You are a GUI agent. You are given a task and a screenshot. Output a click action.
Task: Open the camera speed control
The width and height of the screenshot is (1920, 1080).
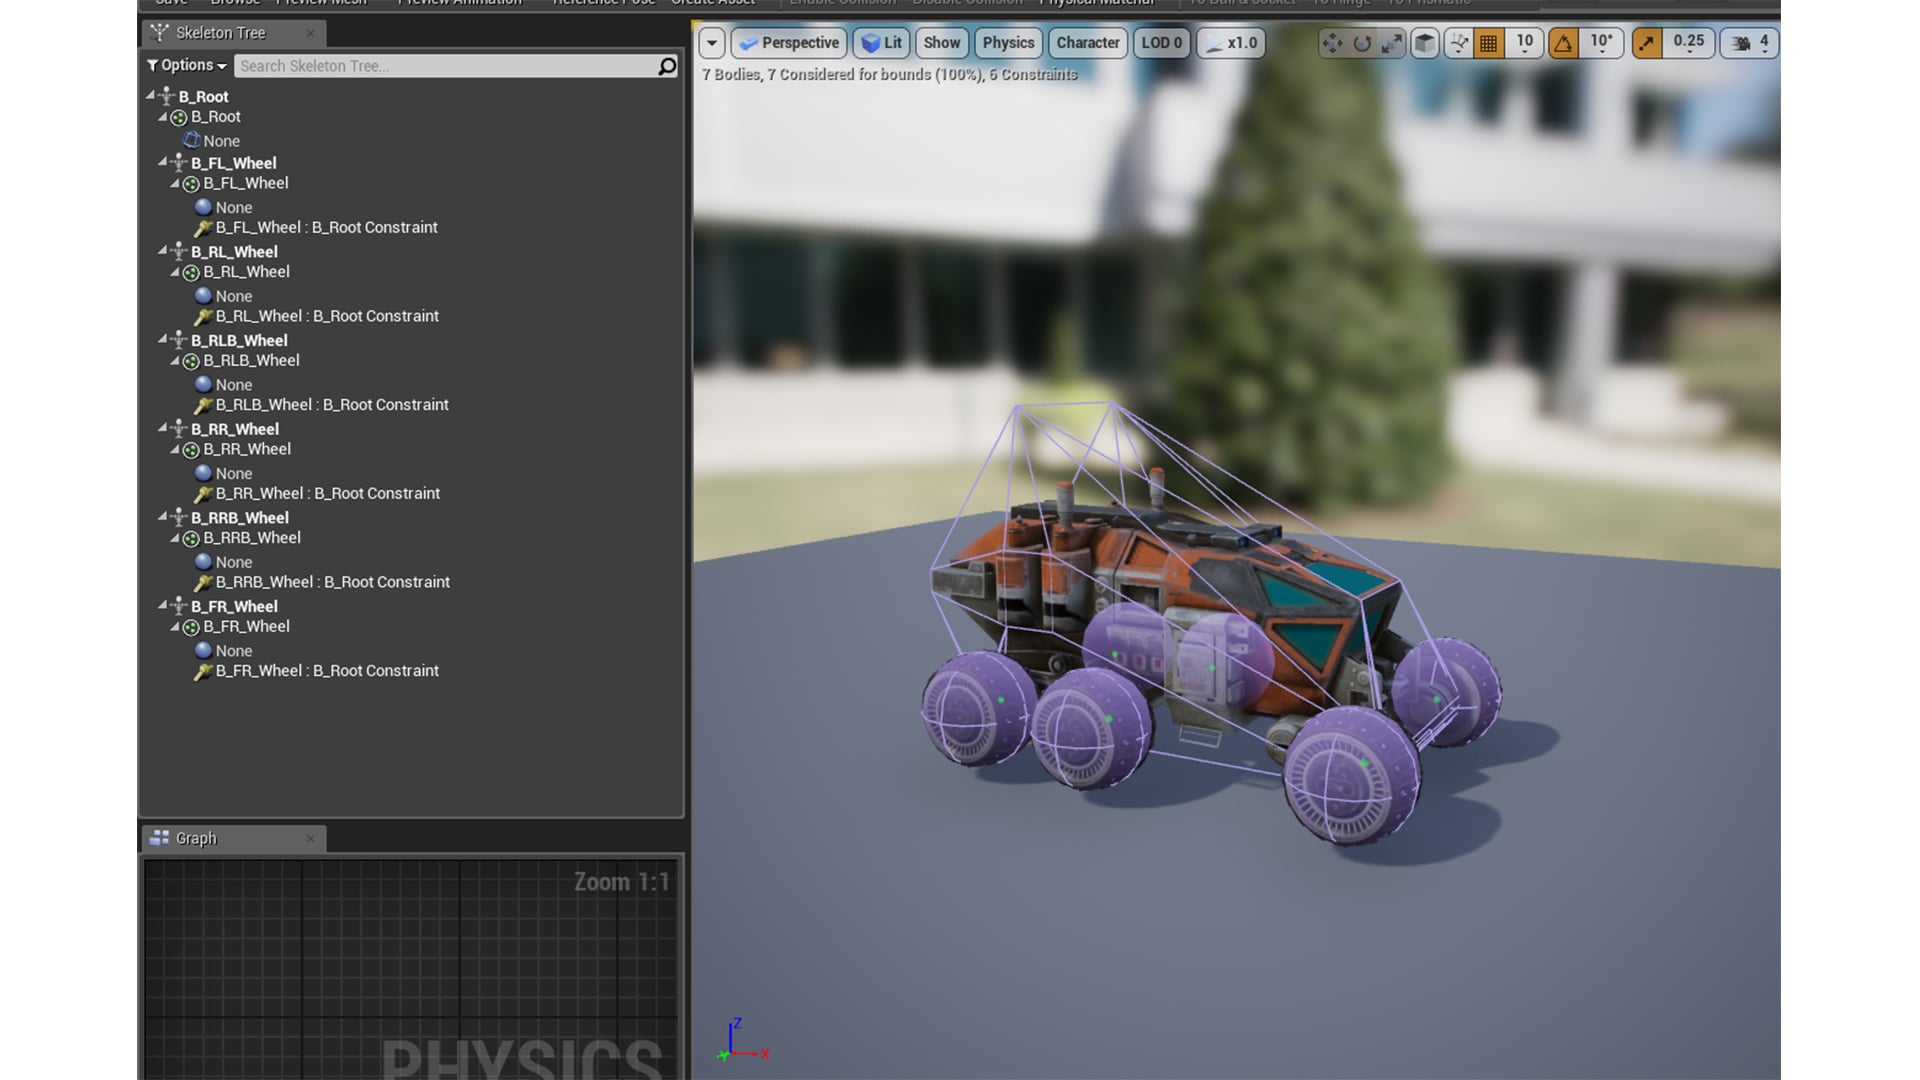[x=1748, y=43]
